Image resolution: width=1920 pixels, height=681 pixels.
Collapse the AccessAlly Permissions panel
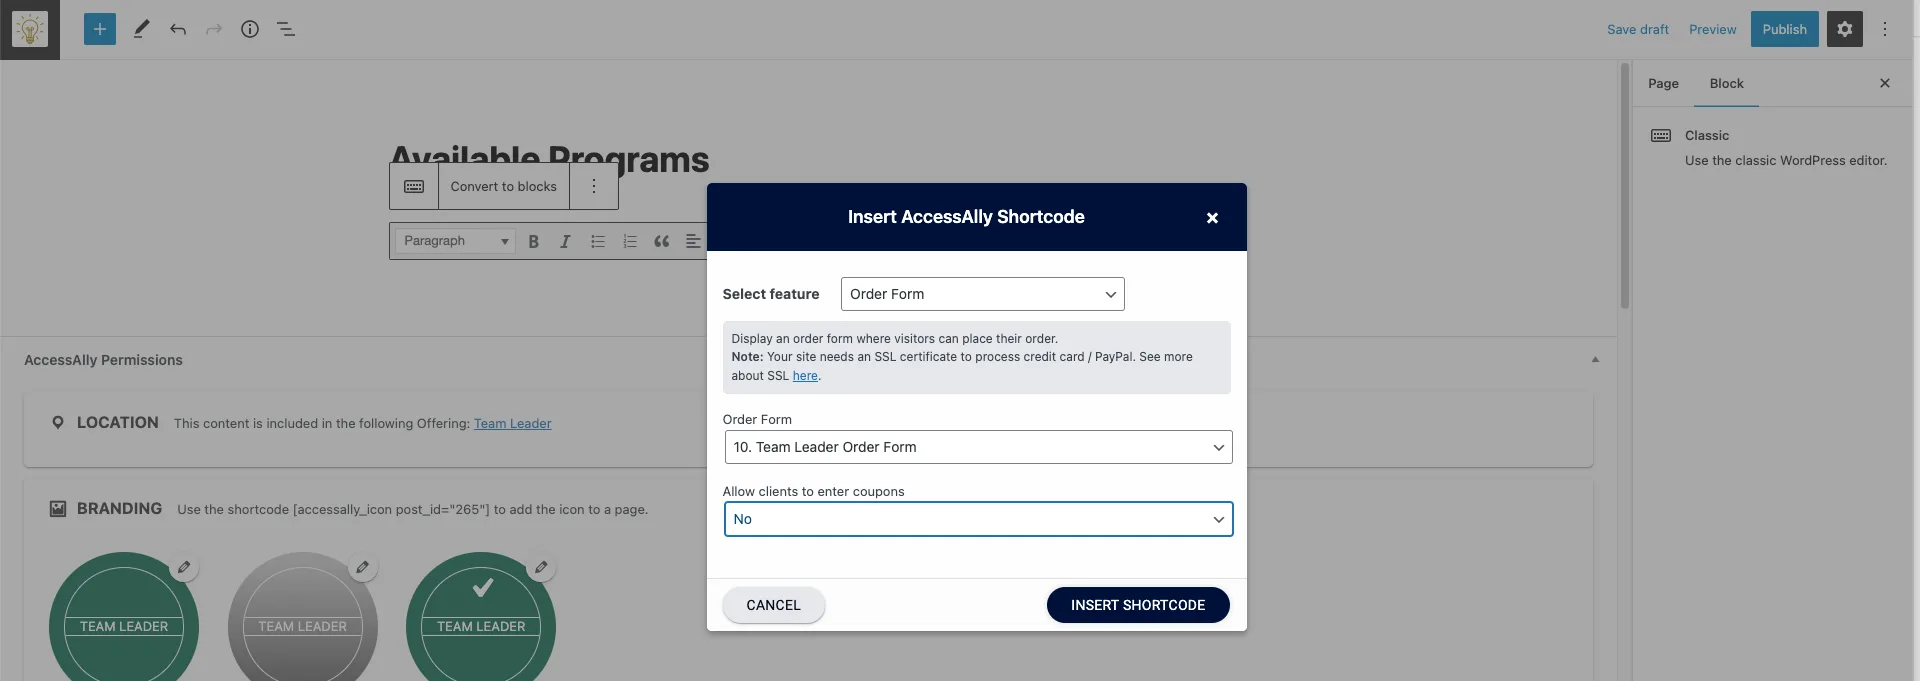tap(1595, 360)
